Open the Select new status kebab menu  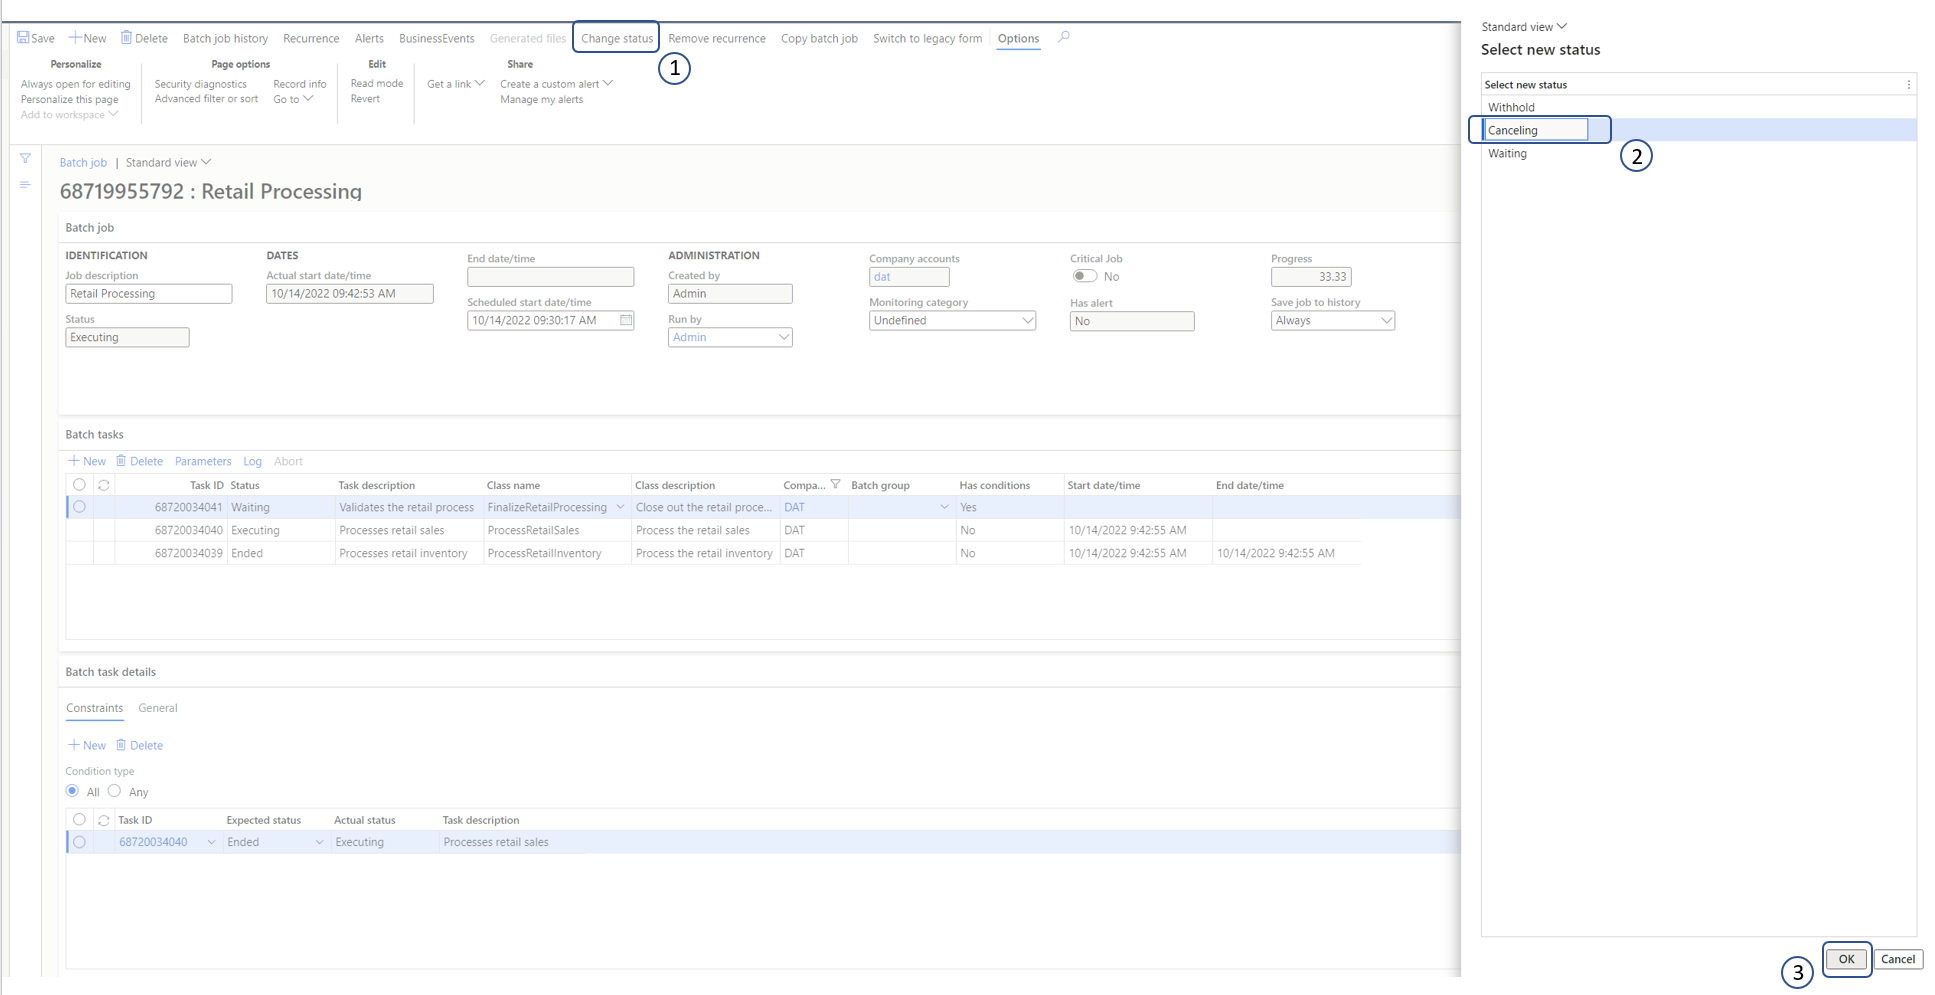[1909, 84]
